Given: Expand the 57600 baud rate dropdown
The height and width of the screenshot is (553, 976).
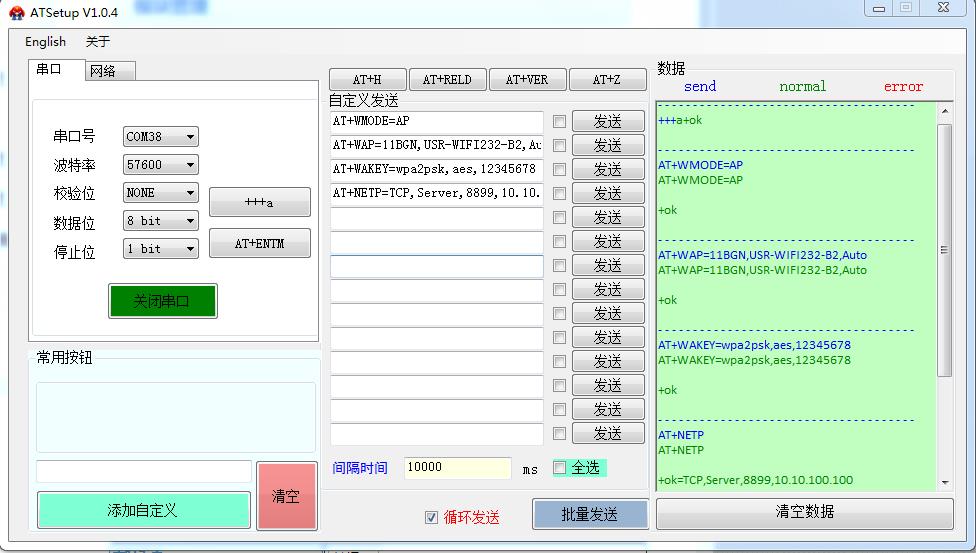Looking at the screenshot, I should pos(161,165).
